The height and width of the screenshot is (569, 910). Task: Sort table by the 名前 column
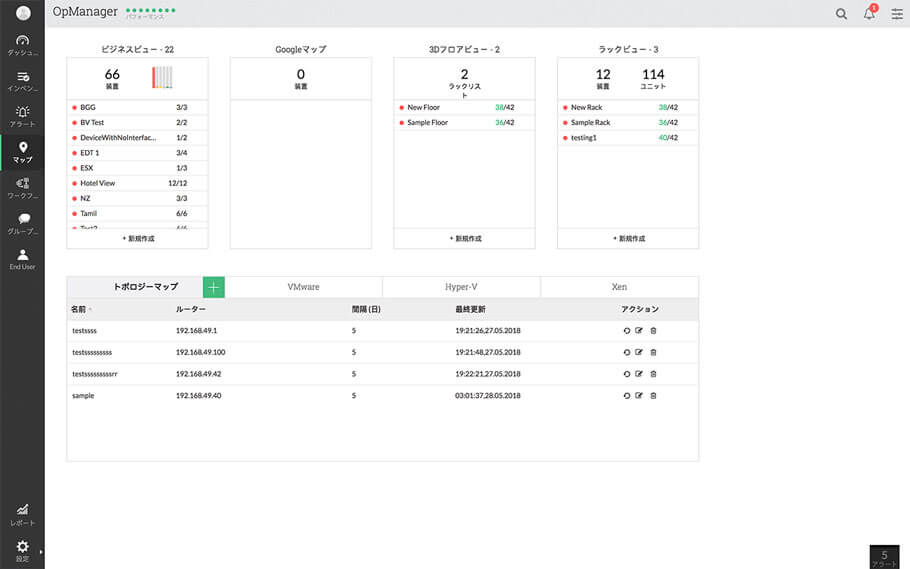coord(78,309)
